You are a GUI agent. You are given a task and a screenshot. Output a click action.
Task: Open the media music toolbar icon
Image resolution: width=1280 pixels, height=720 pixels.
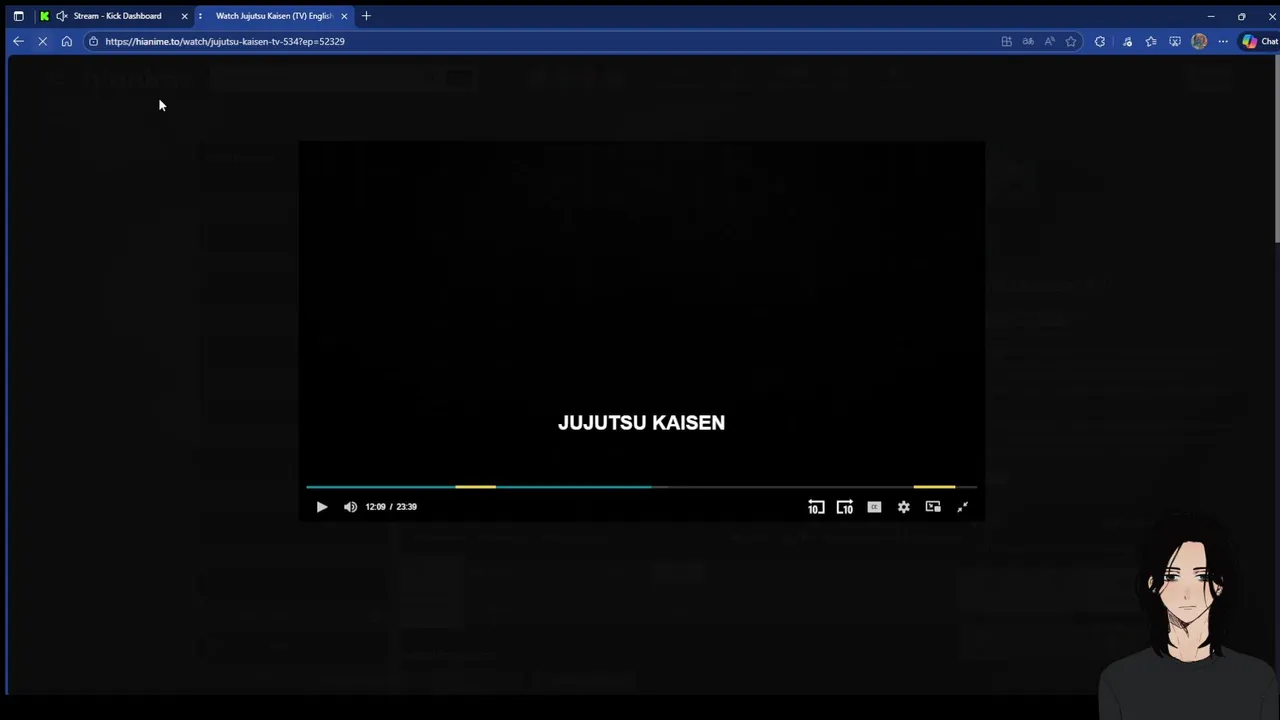coord(1127,41)
